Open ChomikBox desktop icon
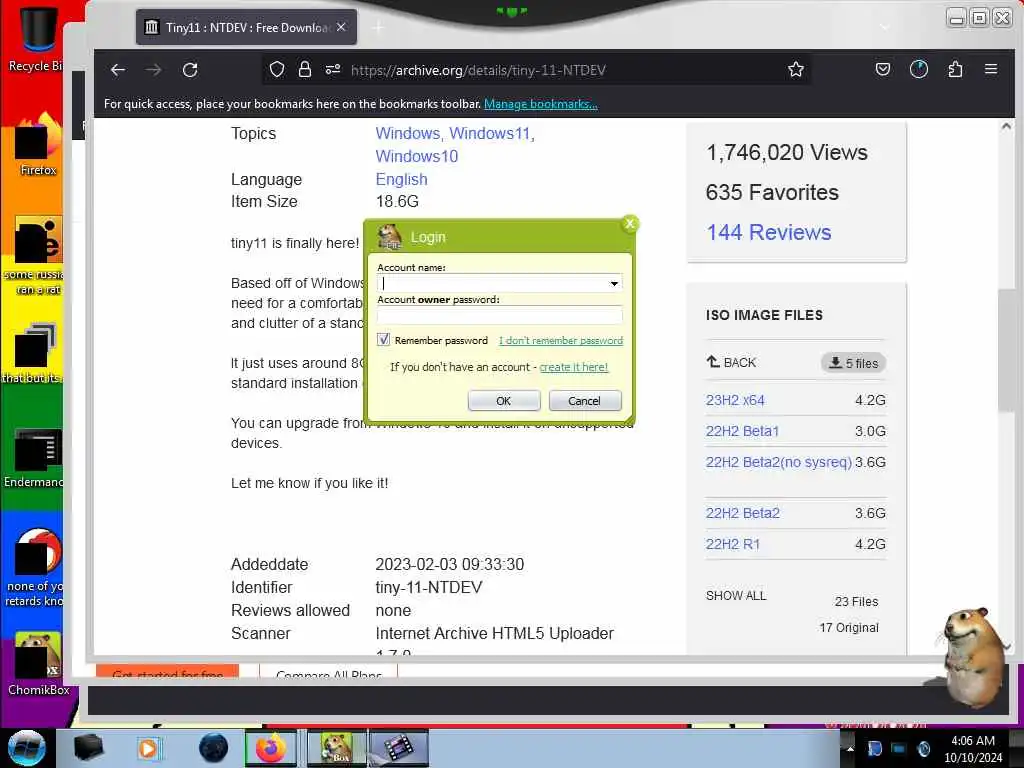Screen dimensions: 1024x768 [x=38, y=663]
